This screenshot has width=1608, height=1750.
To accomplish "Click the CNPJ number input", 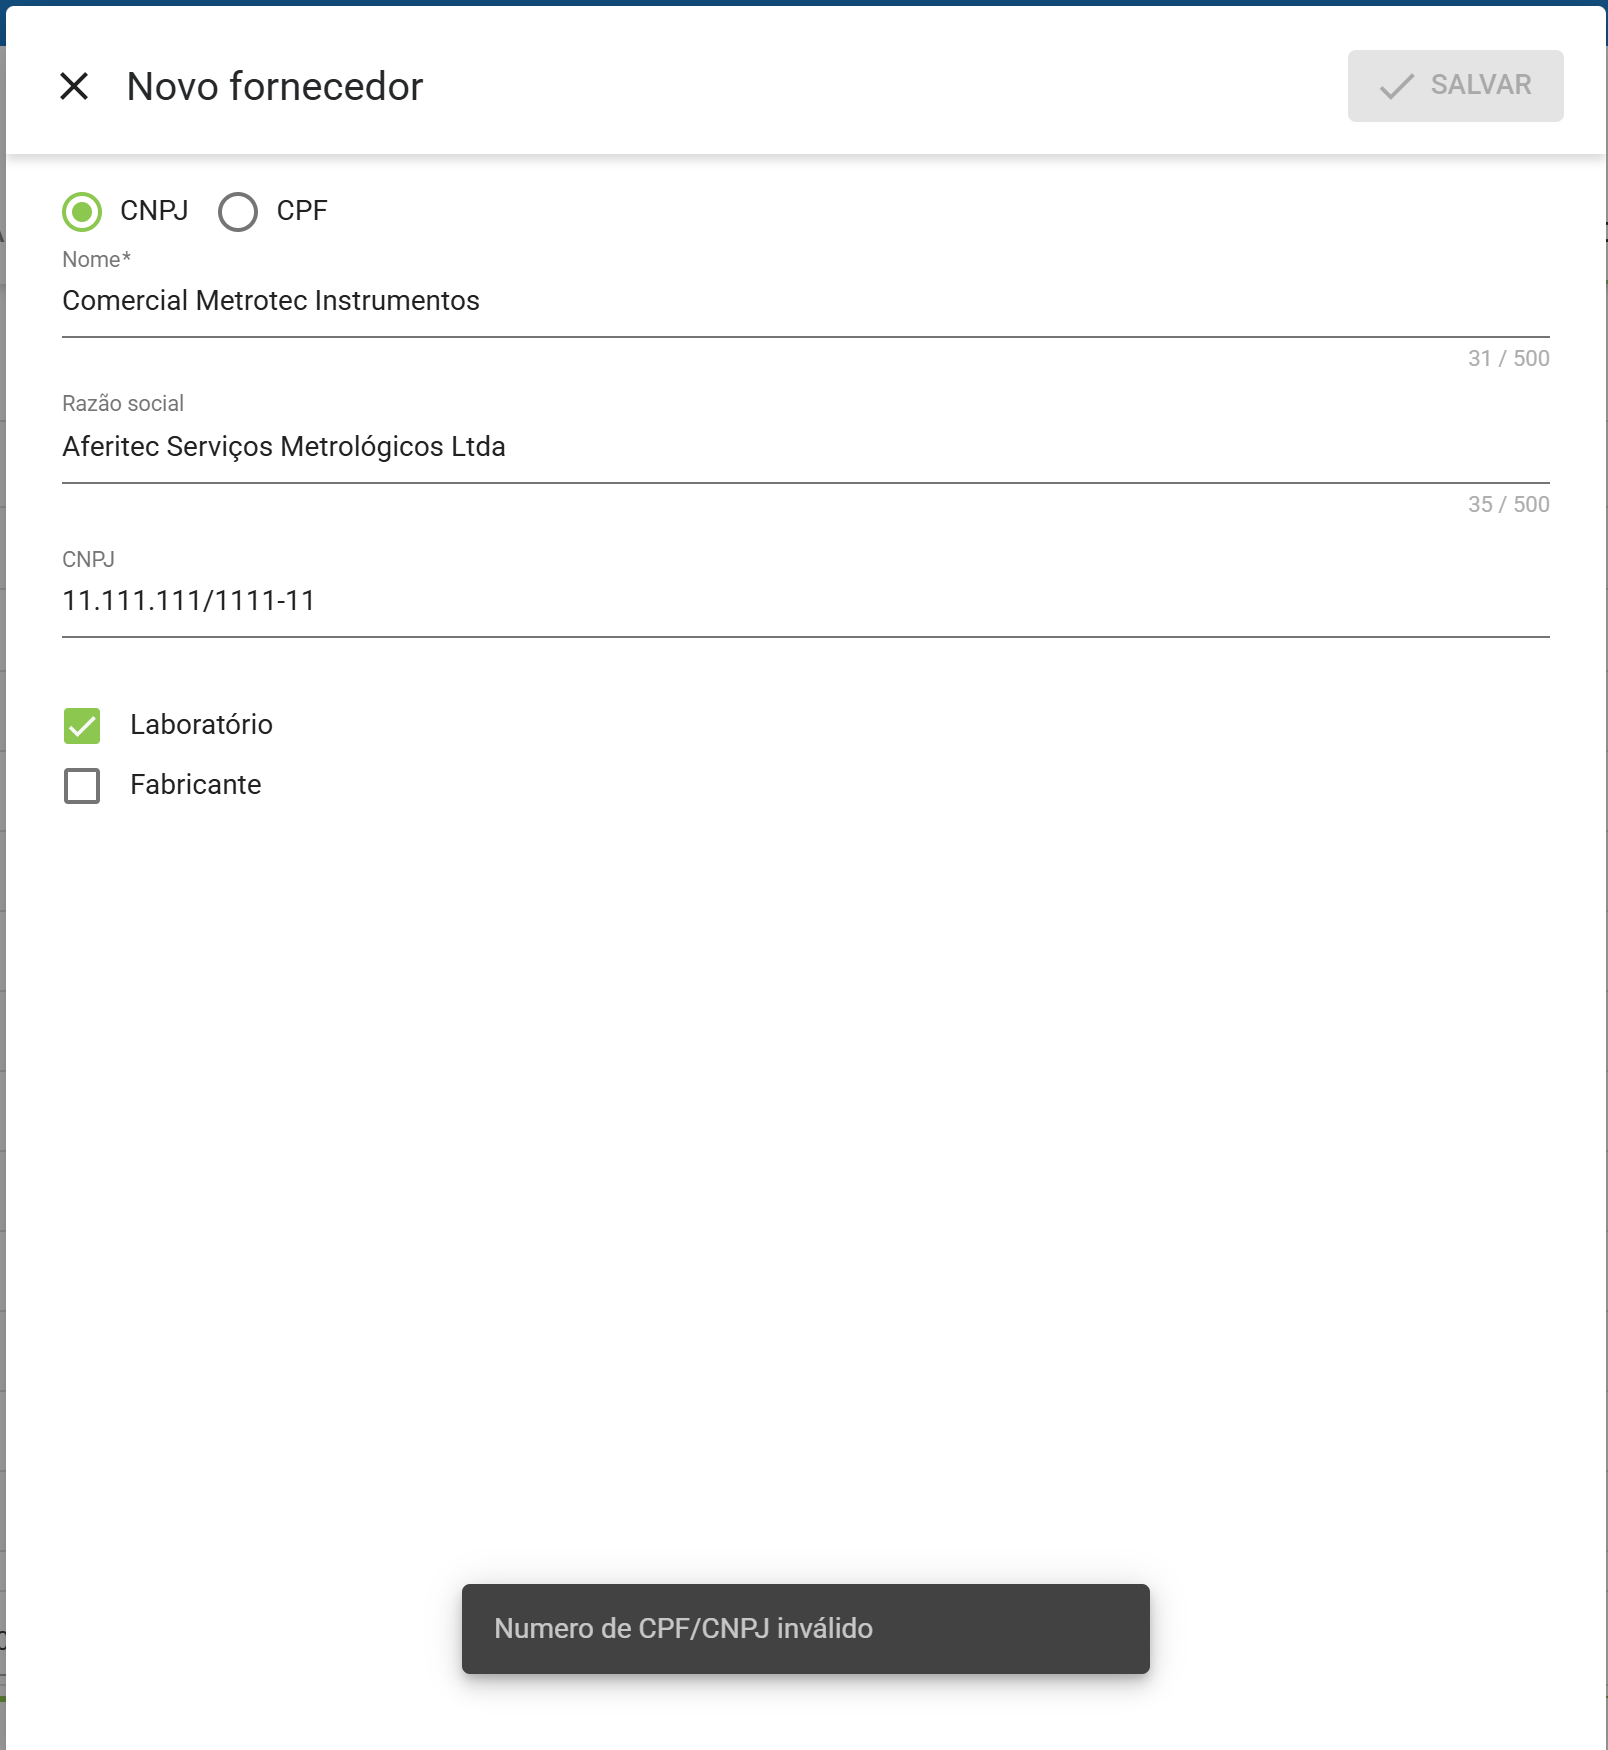I will (805, 601).
